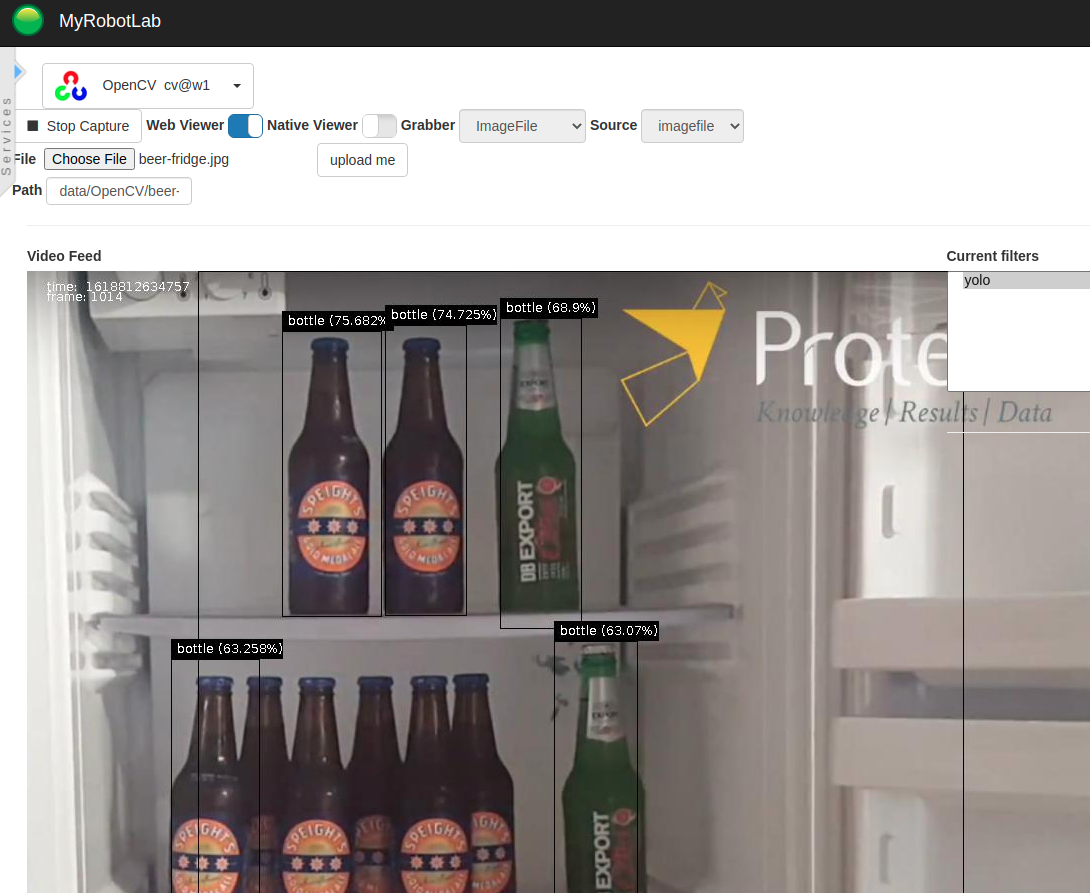Open the Grabber ImageFile dropdown

tap(522, 126)
